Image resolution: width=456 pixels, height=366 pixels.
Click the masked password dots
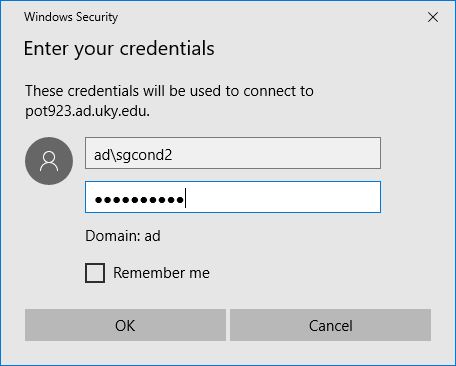pyautogui.click(x=139, y=200)
